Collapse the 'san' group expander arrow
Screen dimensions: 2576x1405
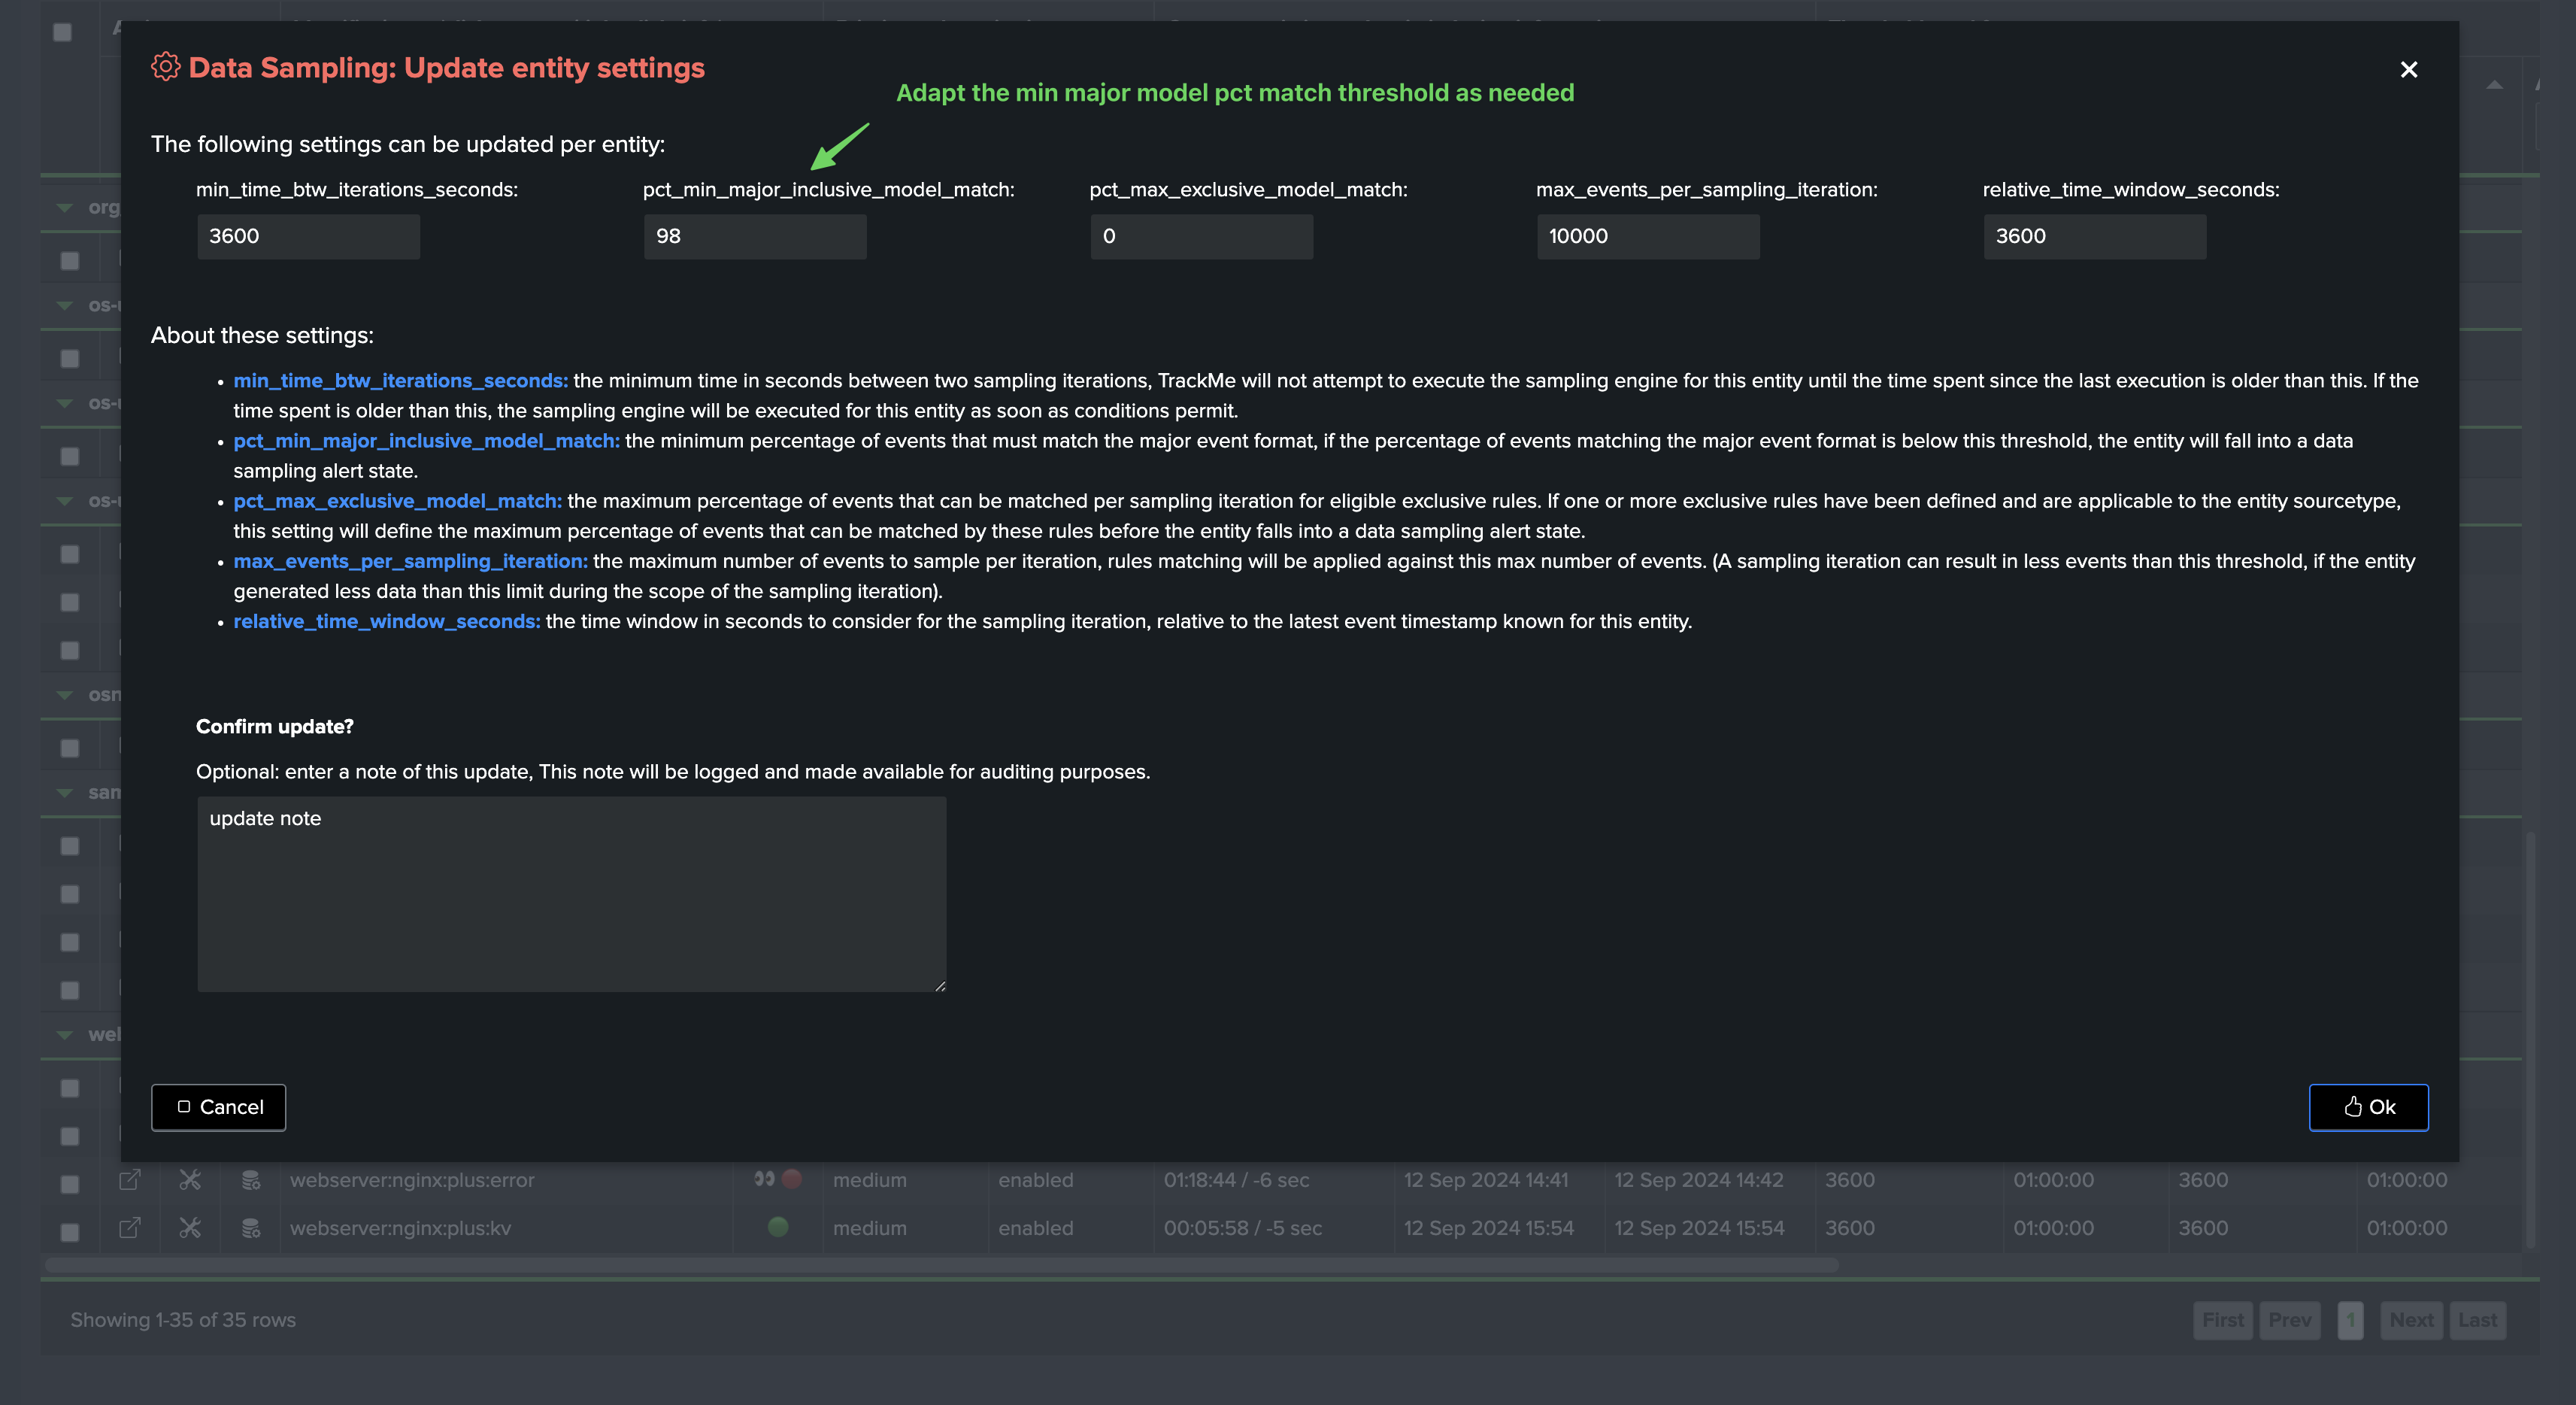coord(65,793)
